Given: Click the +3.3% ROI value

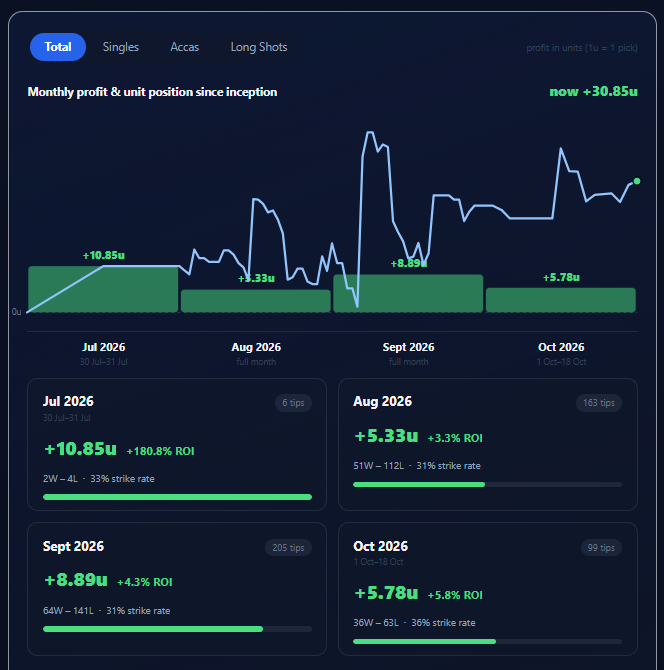Looking at the screenshot, I should click(x=455, y=438).
